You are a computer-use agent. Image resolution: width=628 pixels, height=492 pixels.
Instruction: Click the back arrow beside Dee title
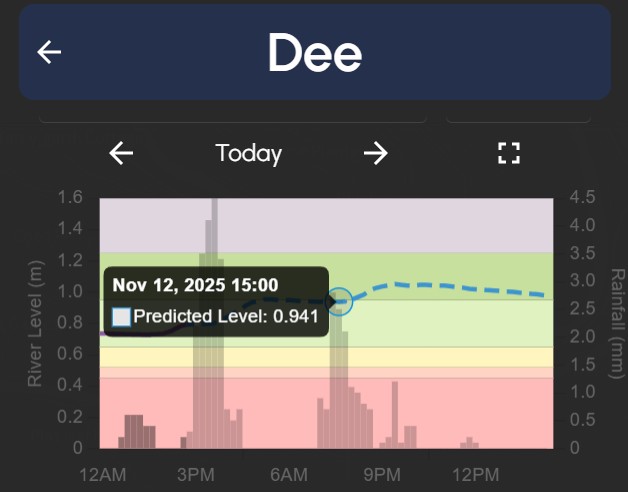pos(49,53)
